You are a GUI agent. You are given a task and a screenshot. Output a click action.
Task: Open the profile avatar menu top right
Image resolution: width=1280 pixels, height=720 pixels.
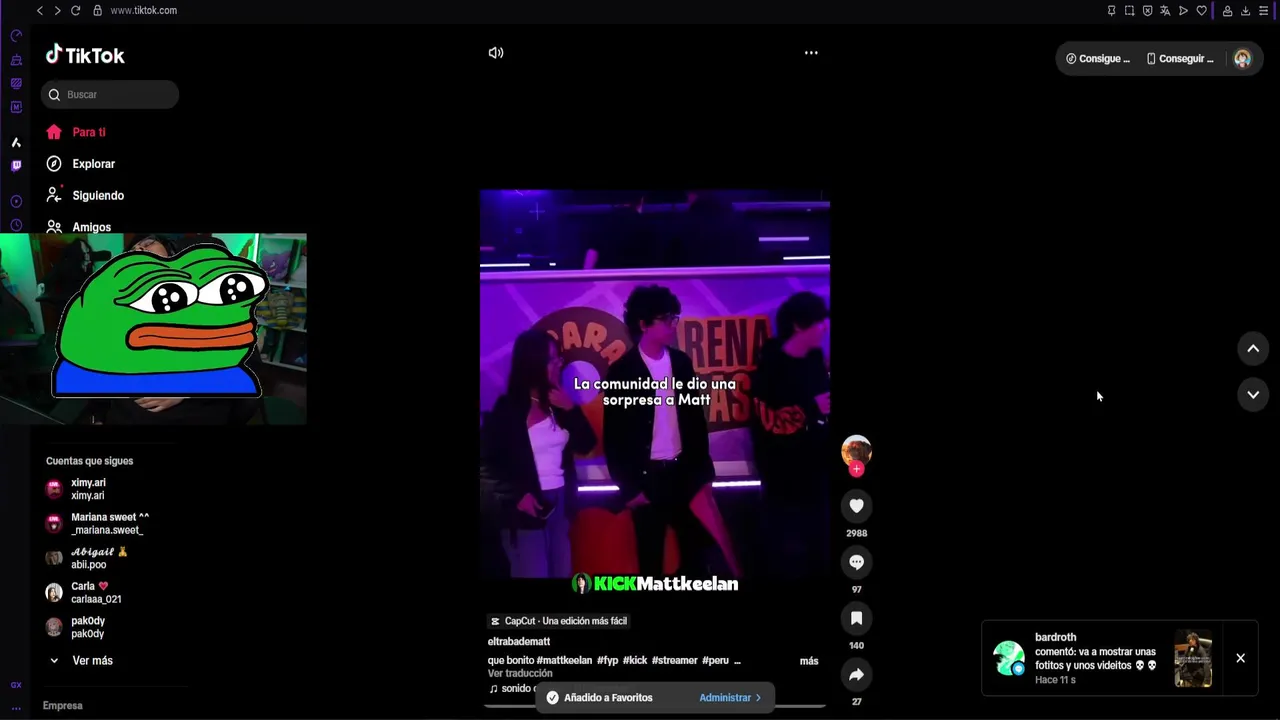pos(1242,59)
